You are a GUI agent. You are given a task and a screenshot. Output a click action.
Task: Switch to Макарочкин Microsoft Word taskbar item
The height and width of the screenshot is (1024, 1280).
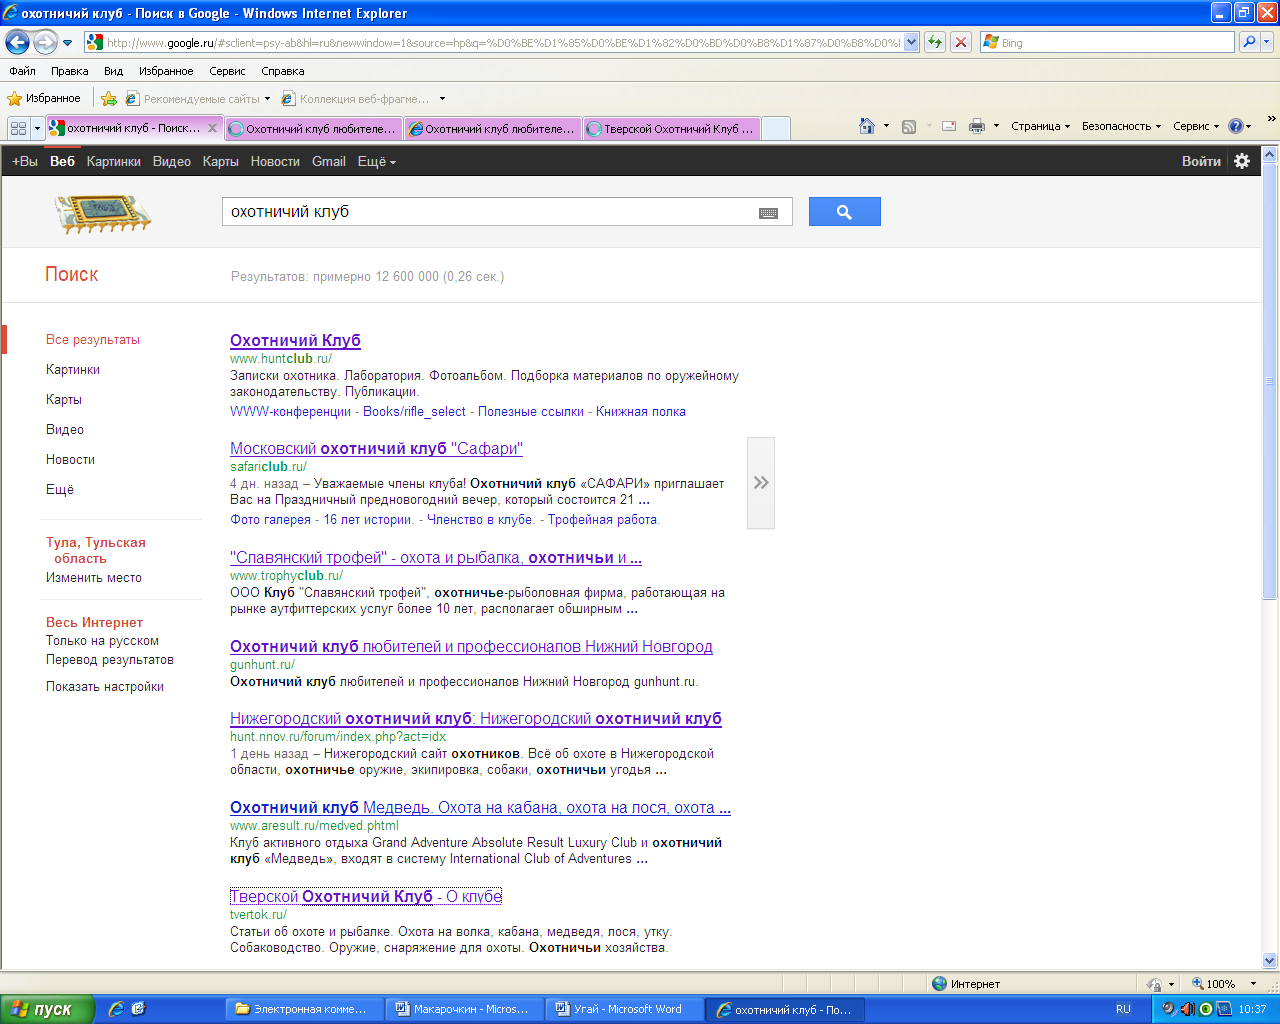click(x=464, y=1009)
